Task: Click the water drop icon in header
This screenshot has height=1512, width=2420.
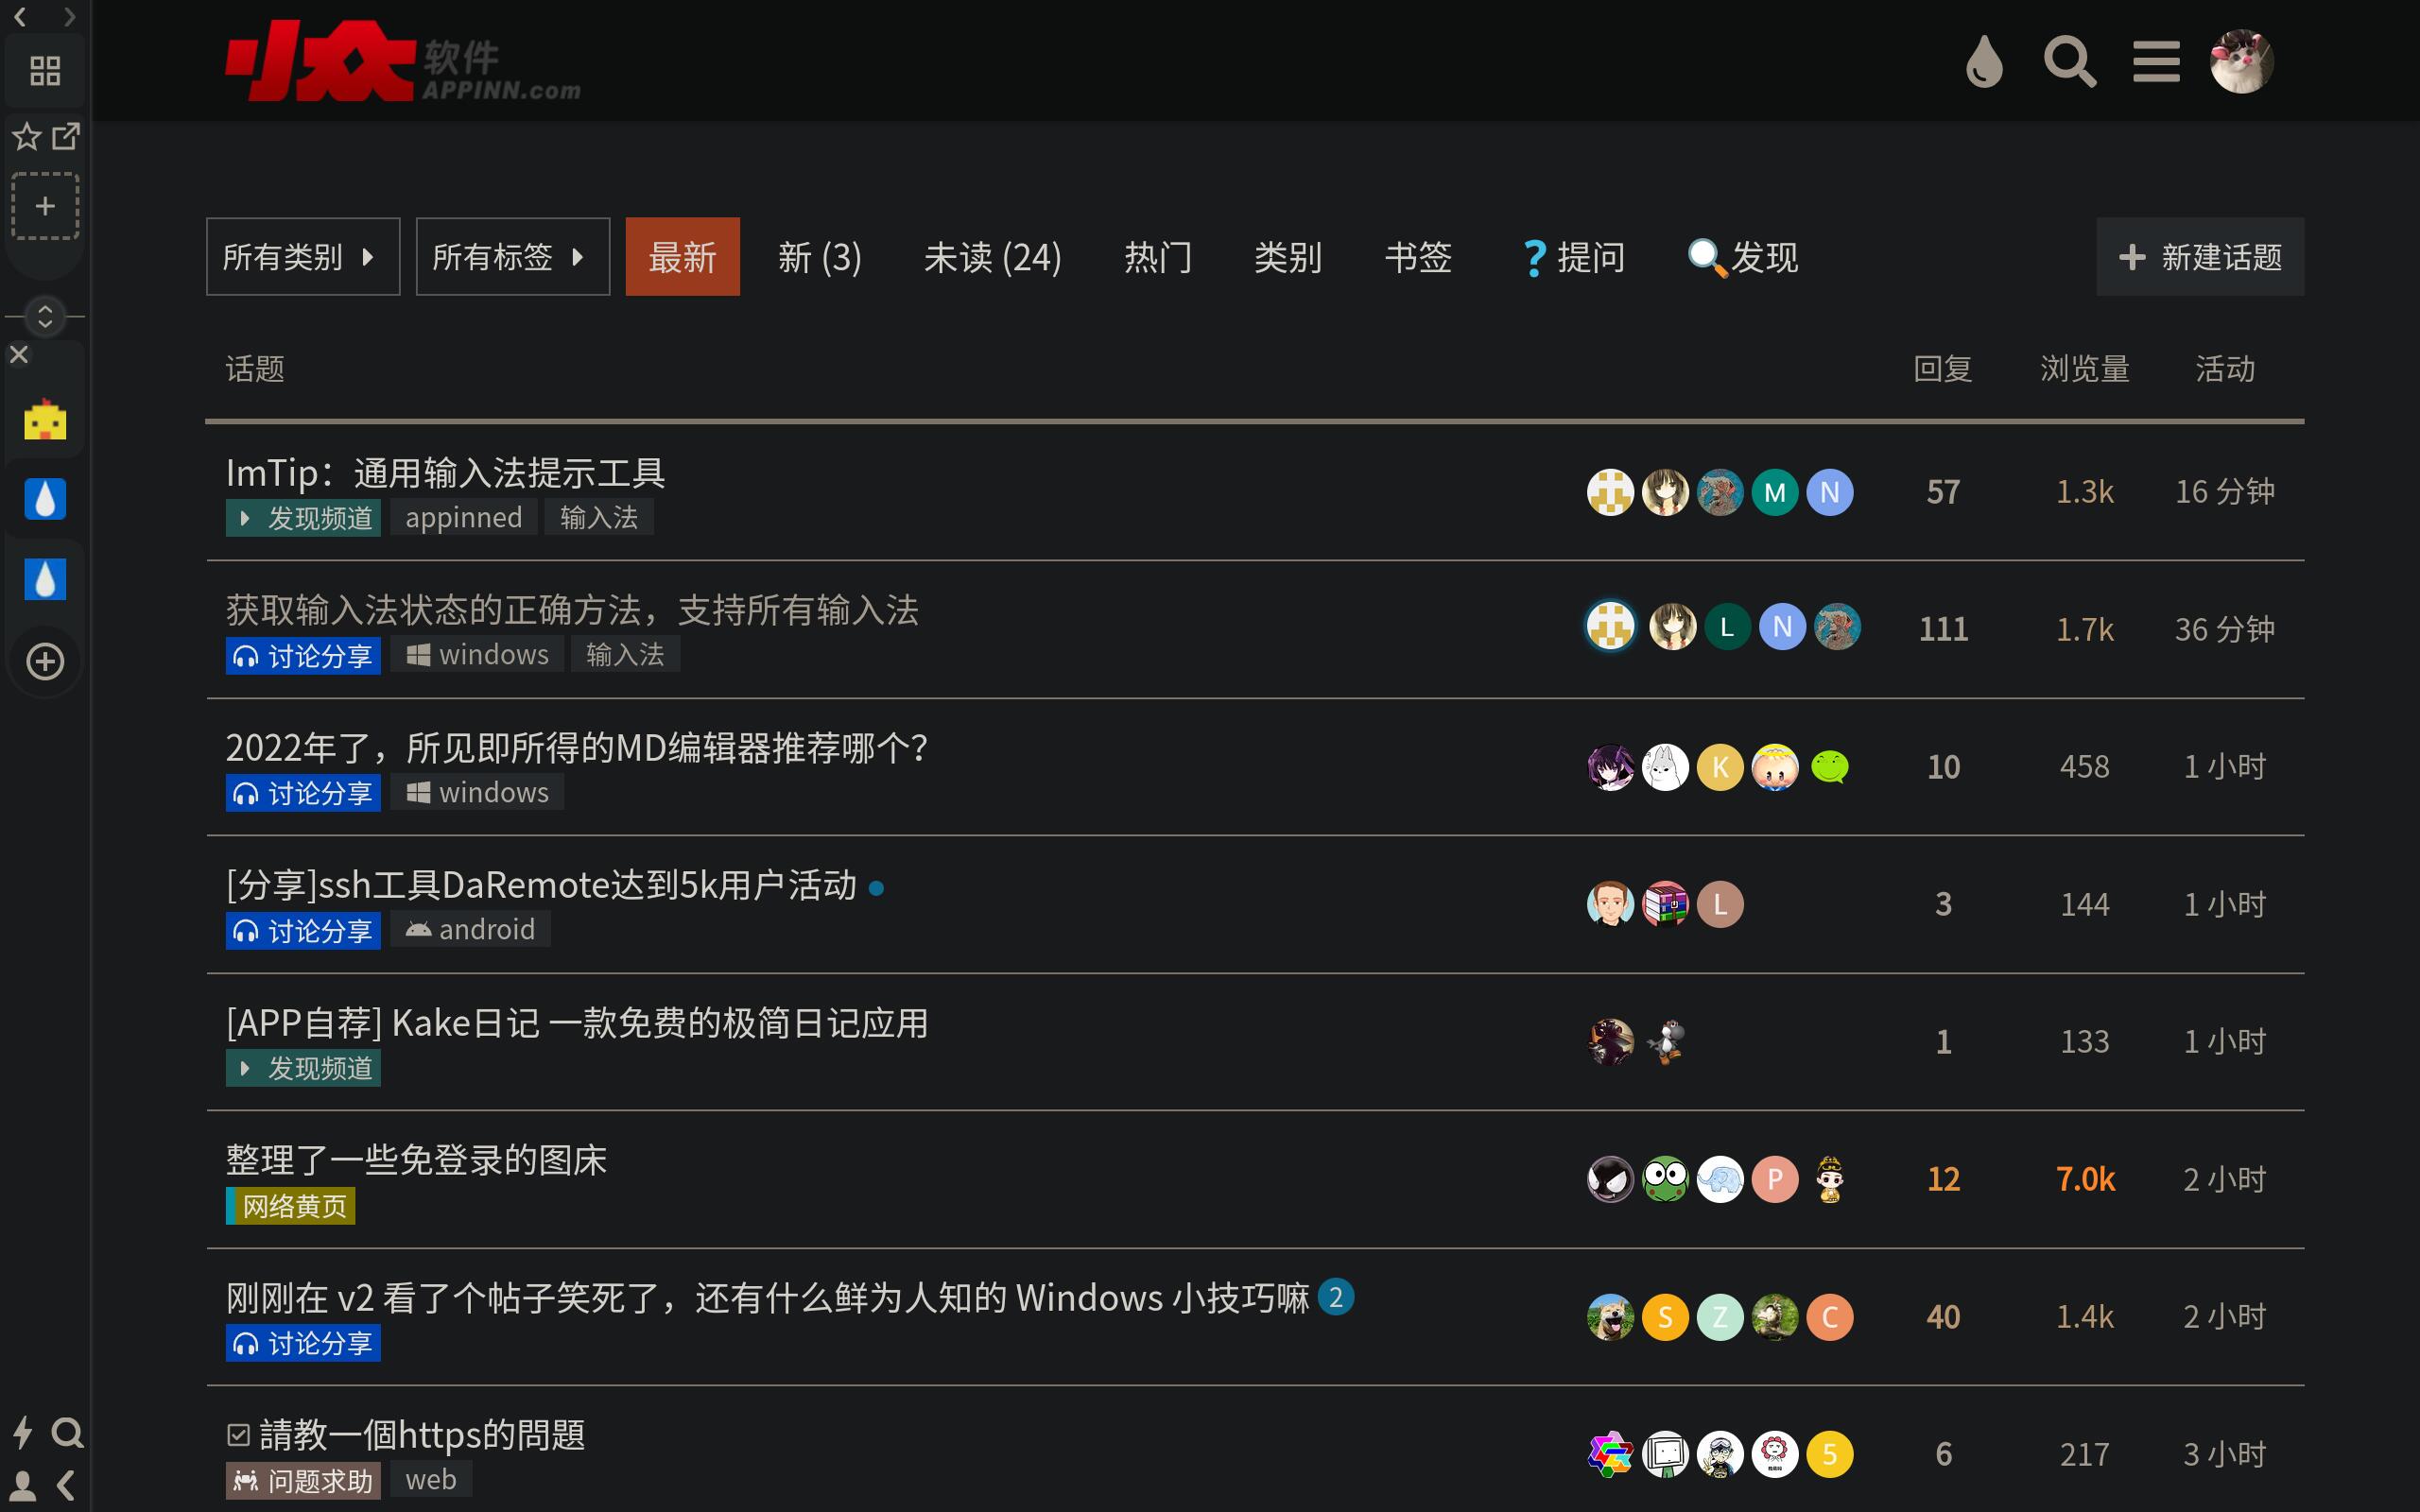Action: 1984,62
